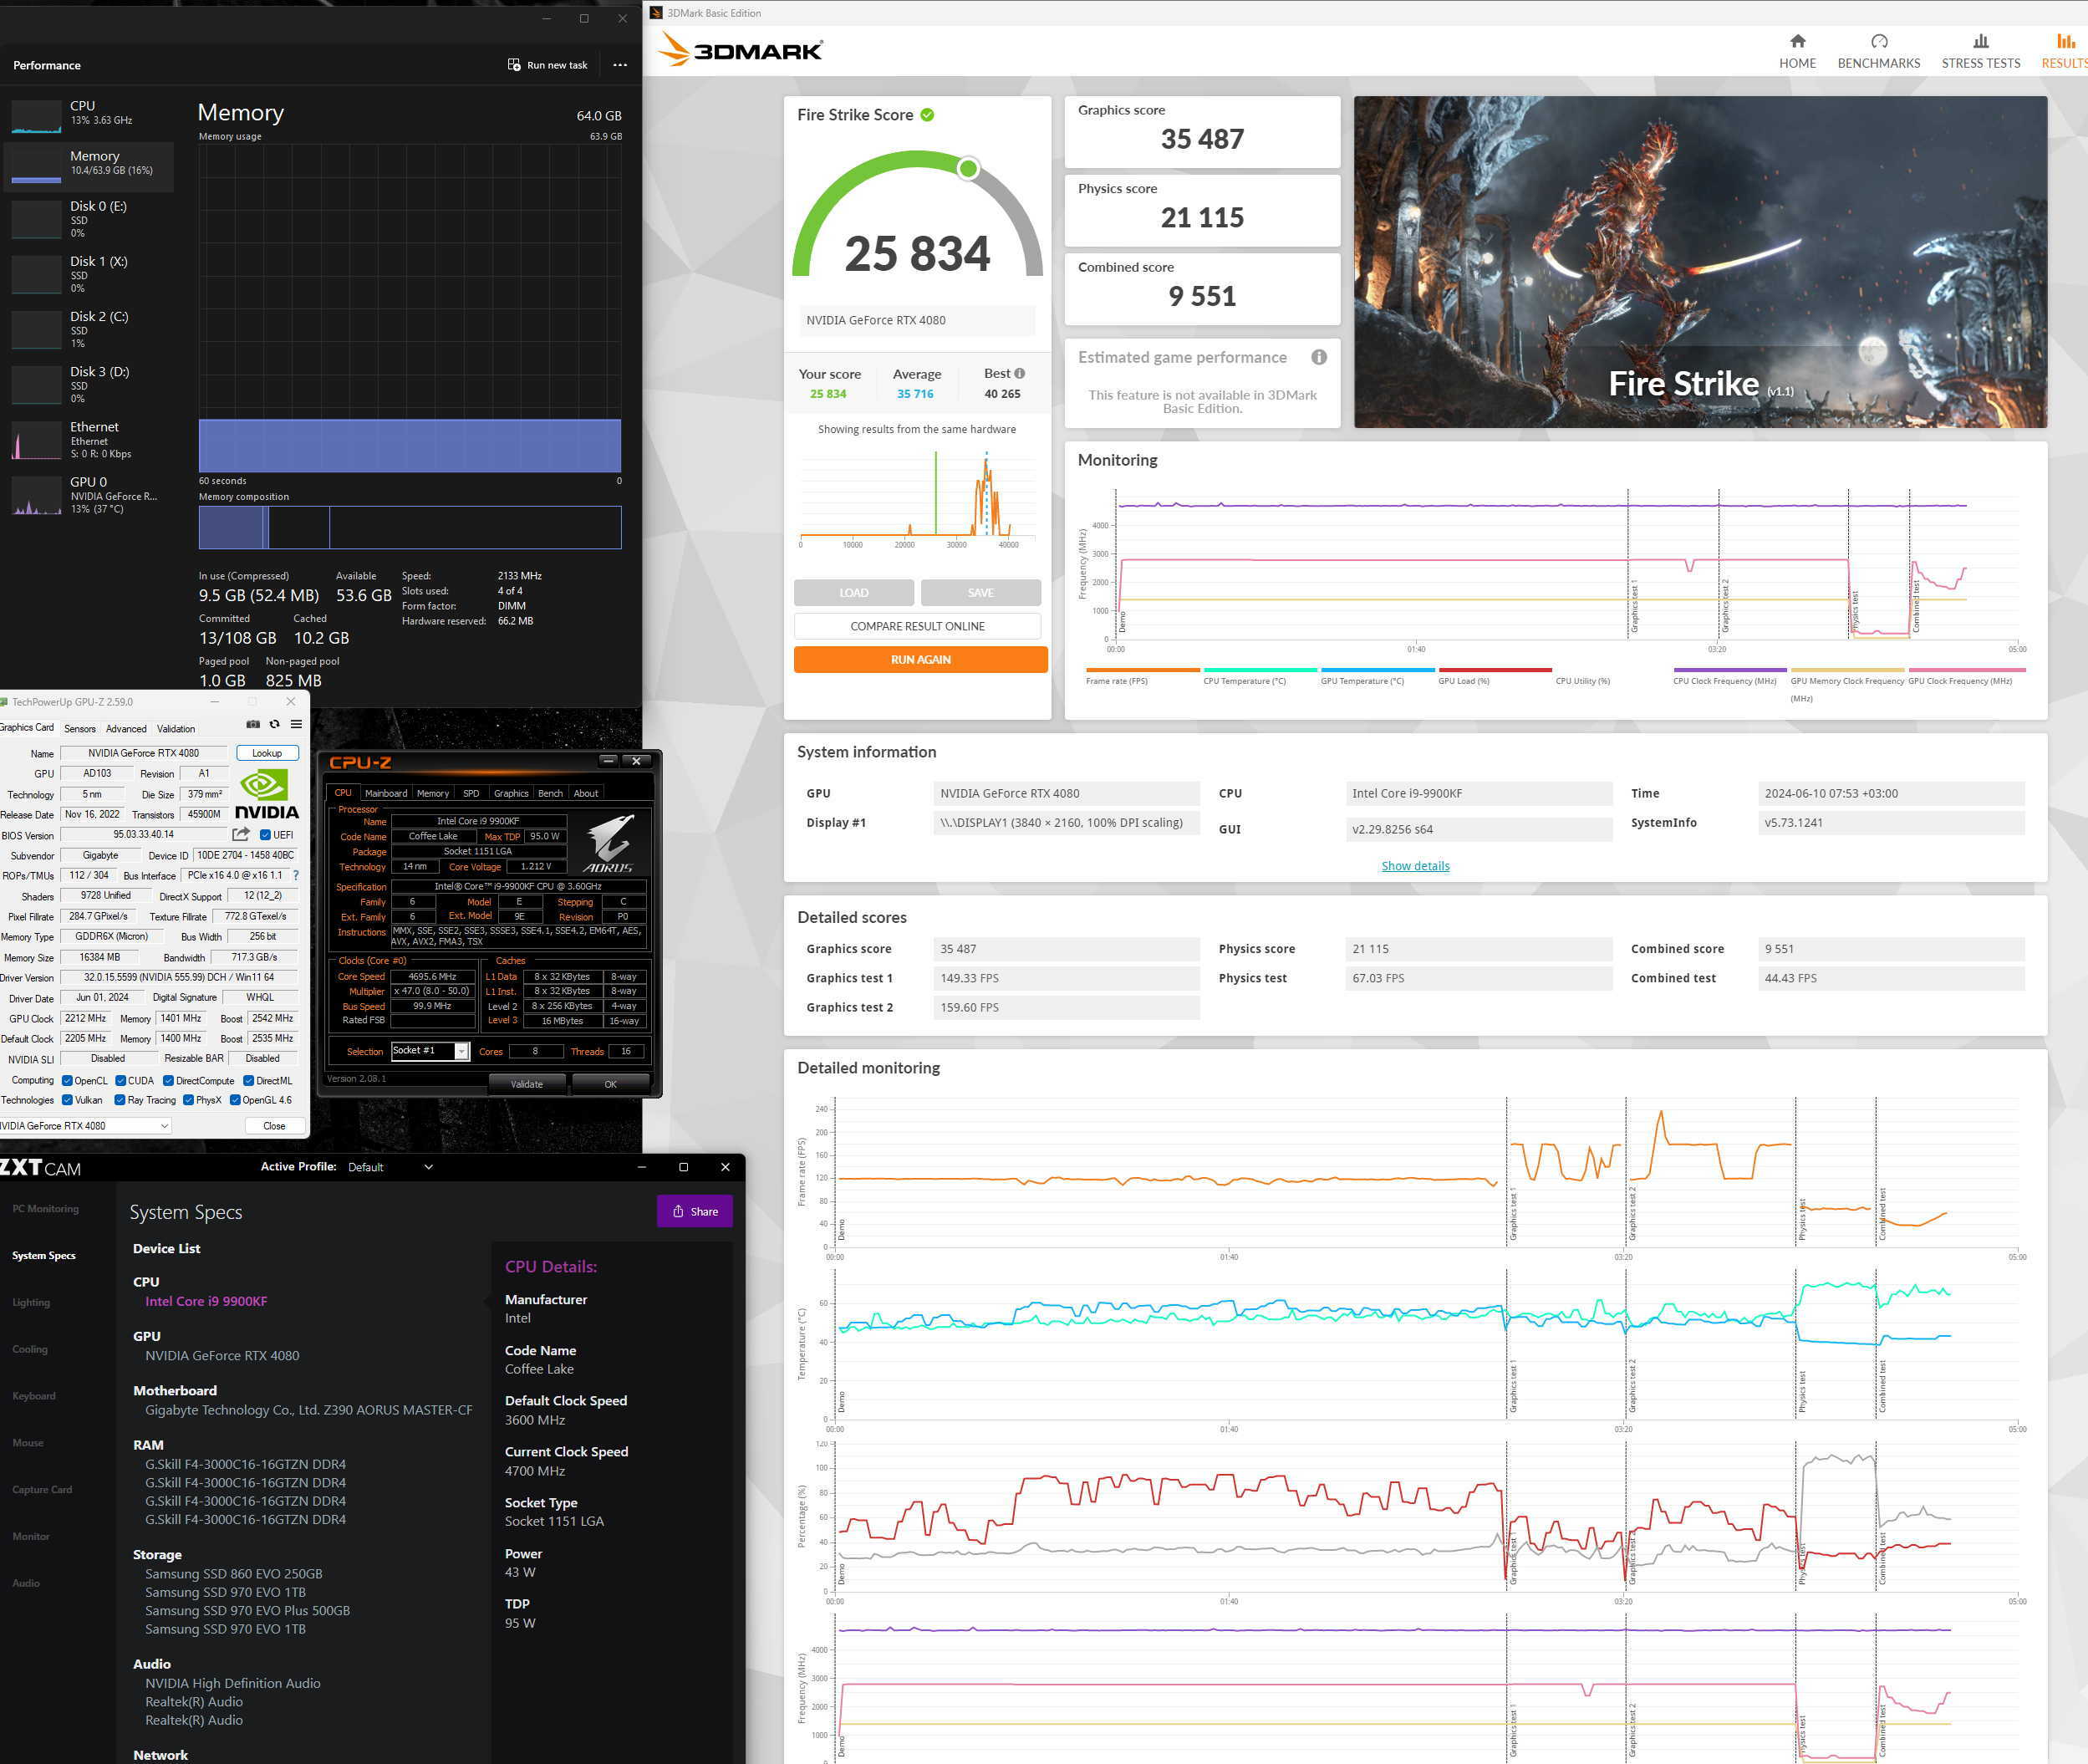Switch to the Sensors tab in GPU-Z
The height and width of the screenshot is (1764, 2088).
(80, 729)
